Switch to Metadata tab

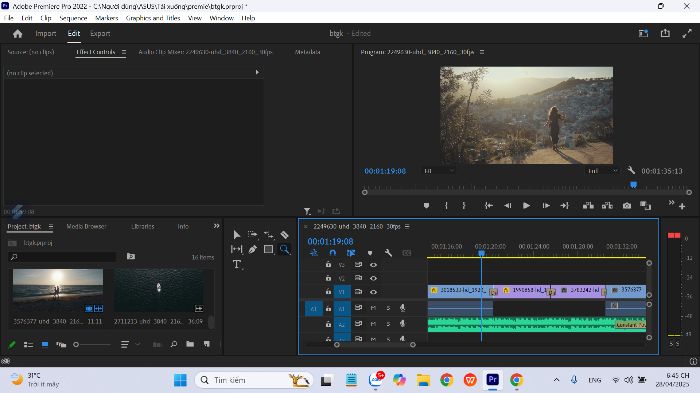pyautogui.click(x=307, y=52)
